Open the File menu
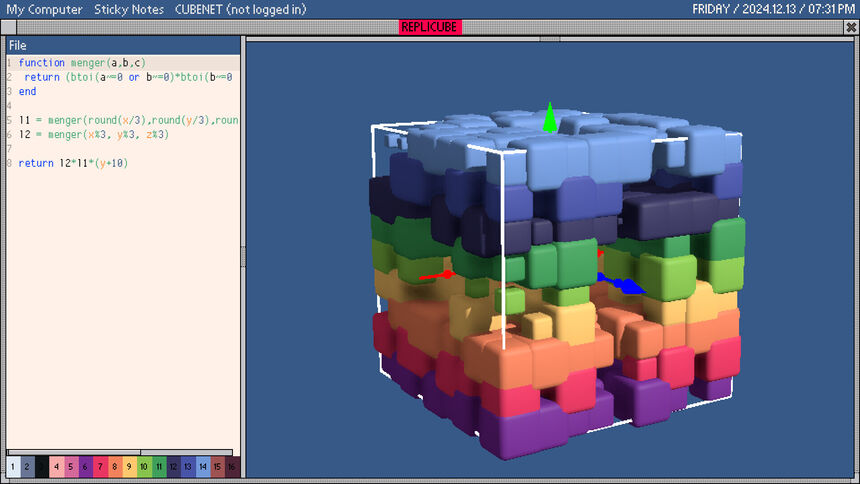860x484 pixels. [x=18, y=45]
